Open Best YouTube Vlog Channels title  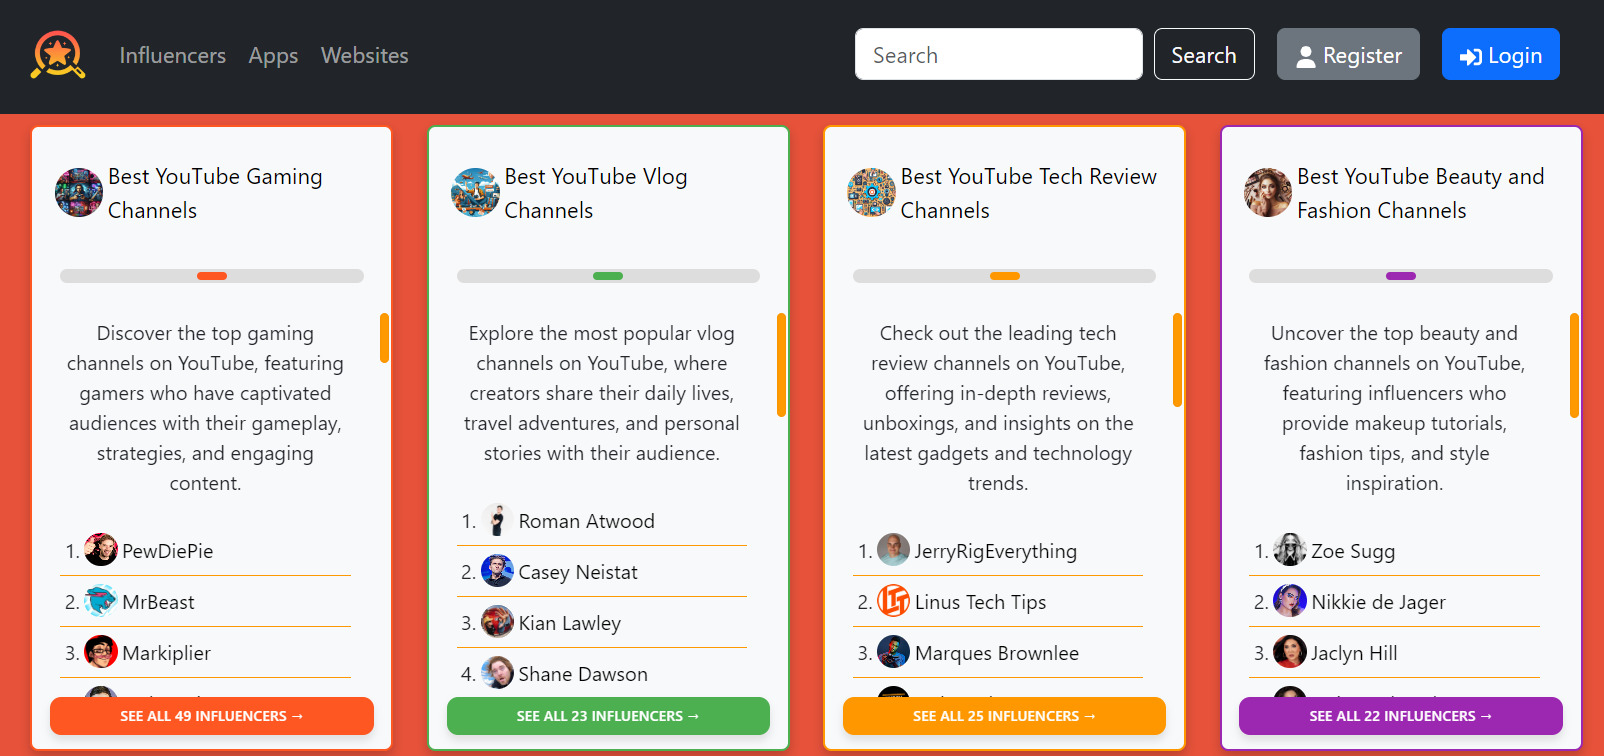tap(596, 193)
